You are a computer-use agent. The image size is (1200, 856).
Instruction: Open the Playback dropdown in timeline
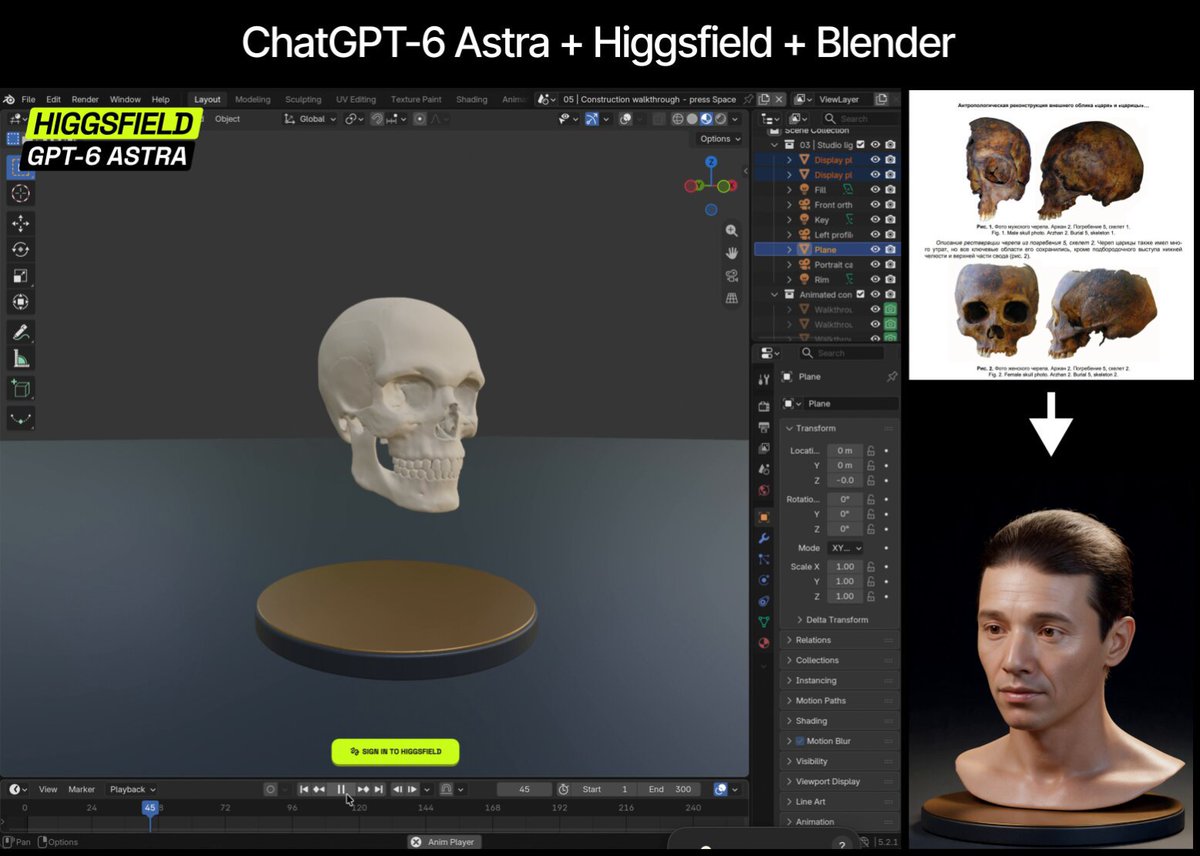[133, 789]
